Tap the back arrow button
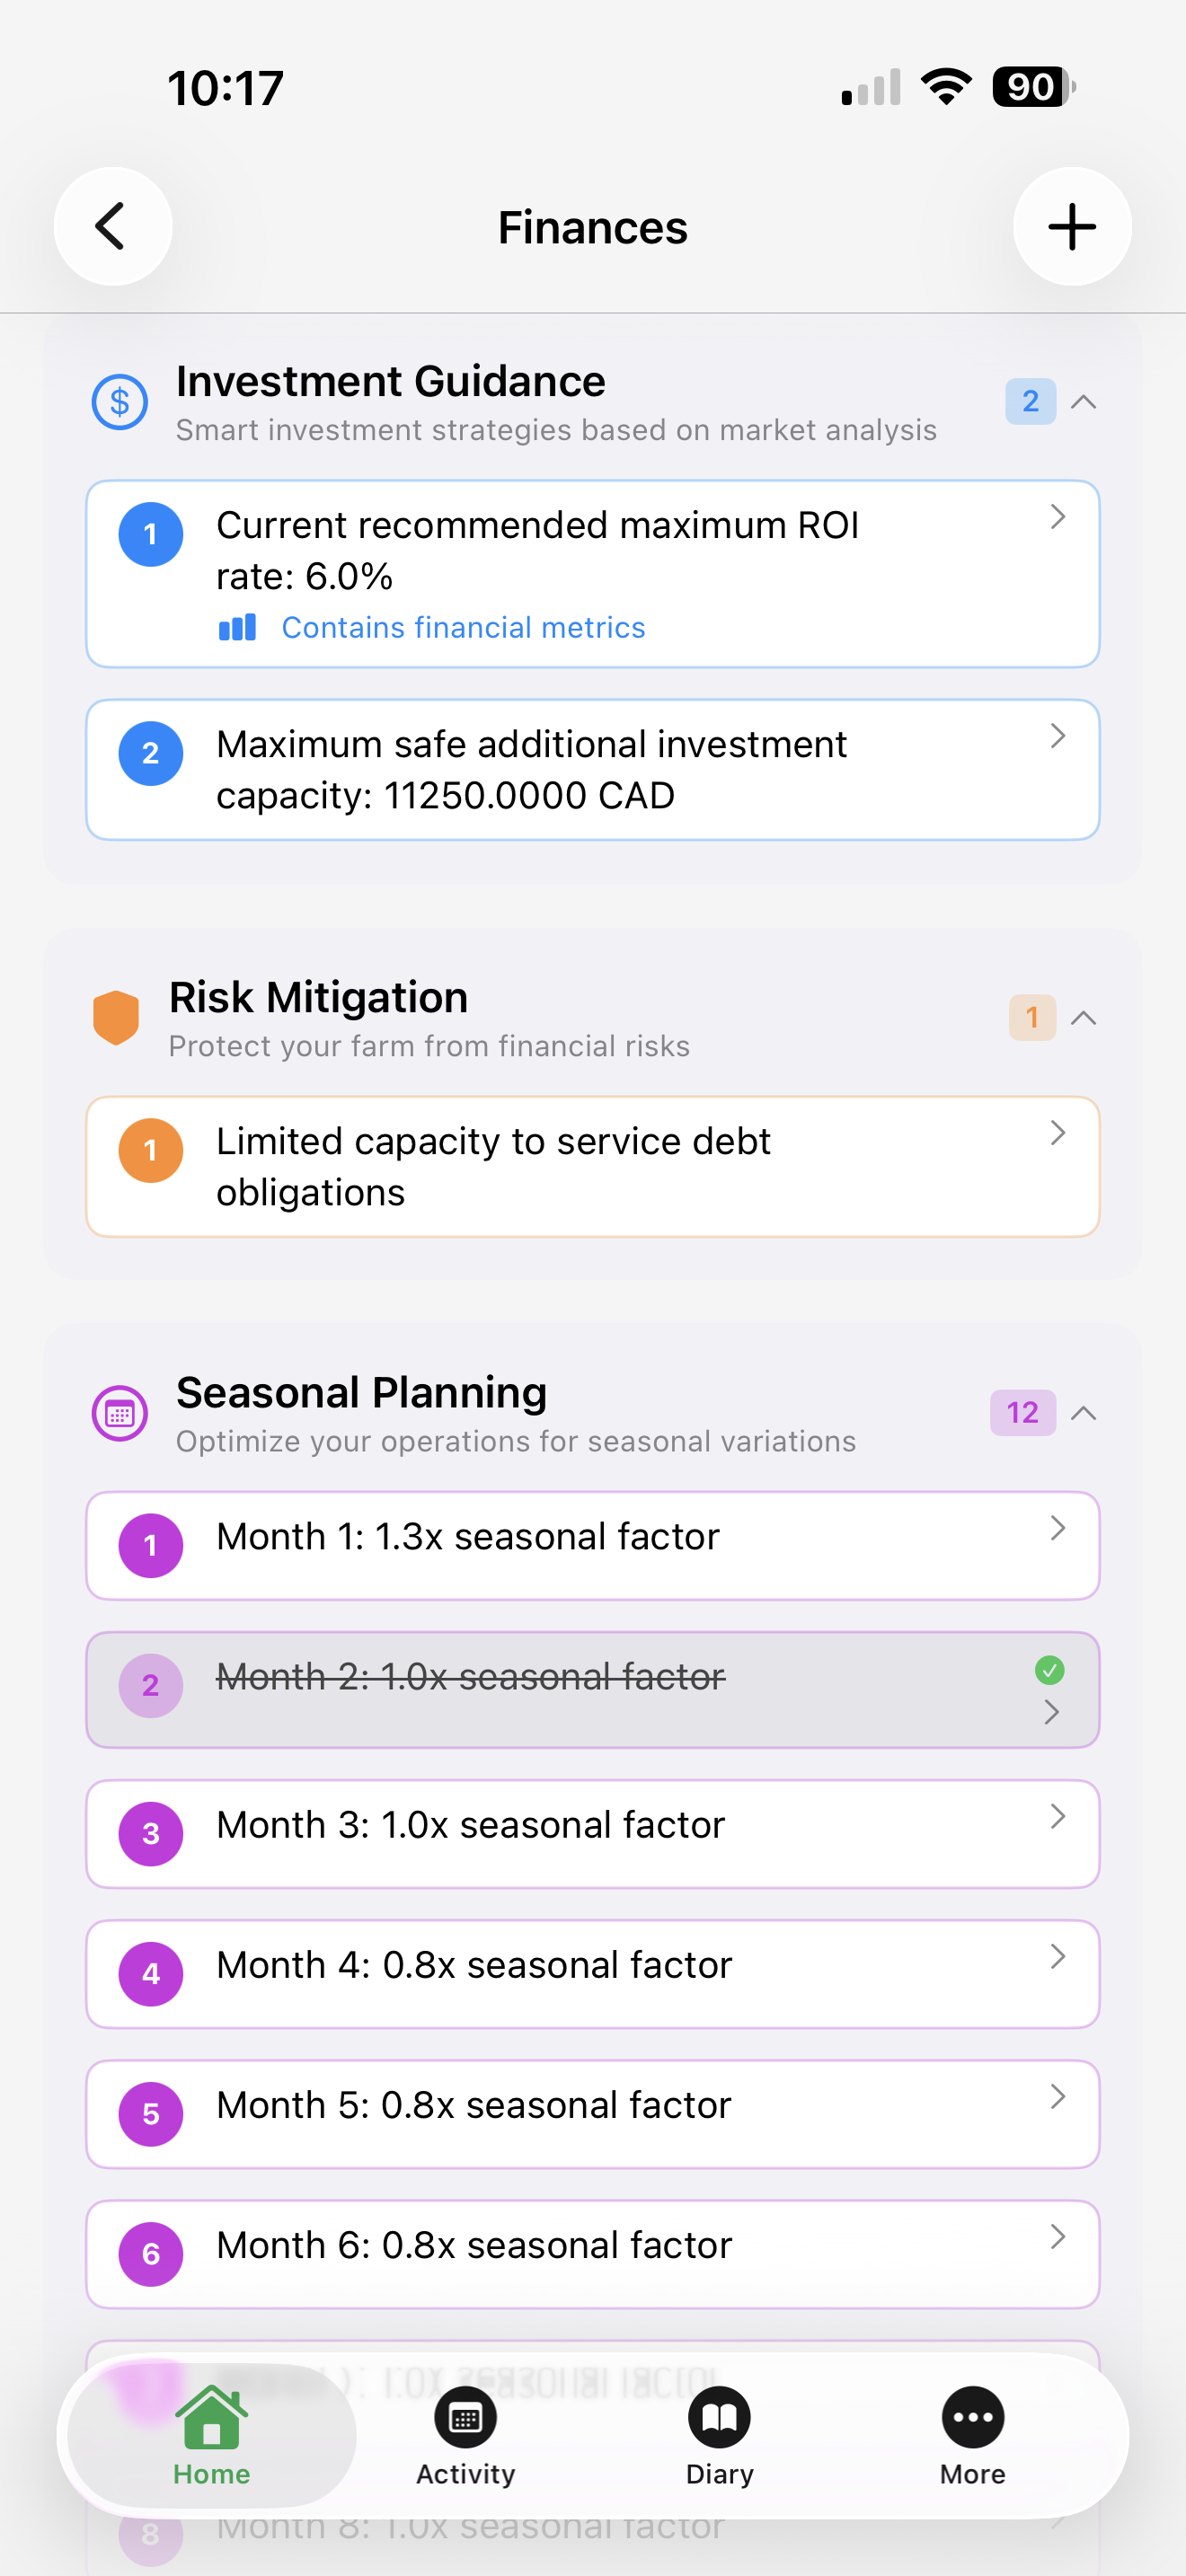 pos(112,227)
